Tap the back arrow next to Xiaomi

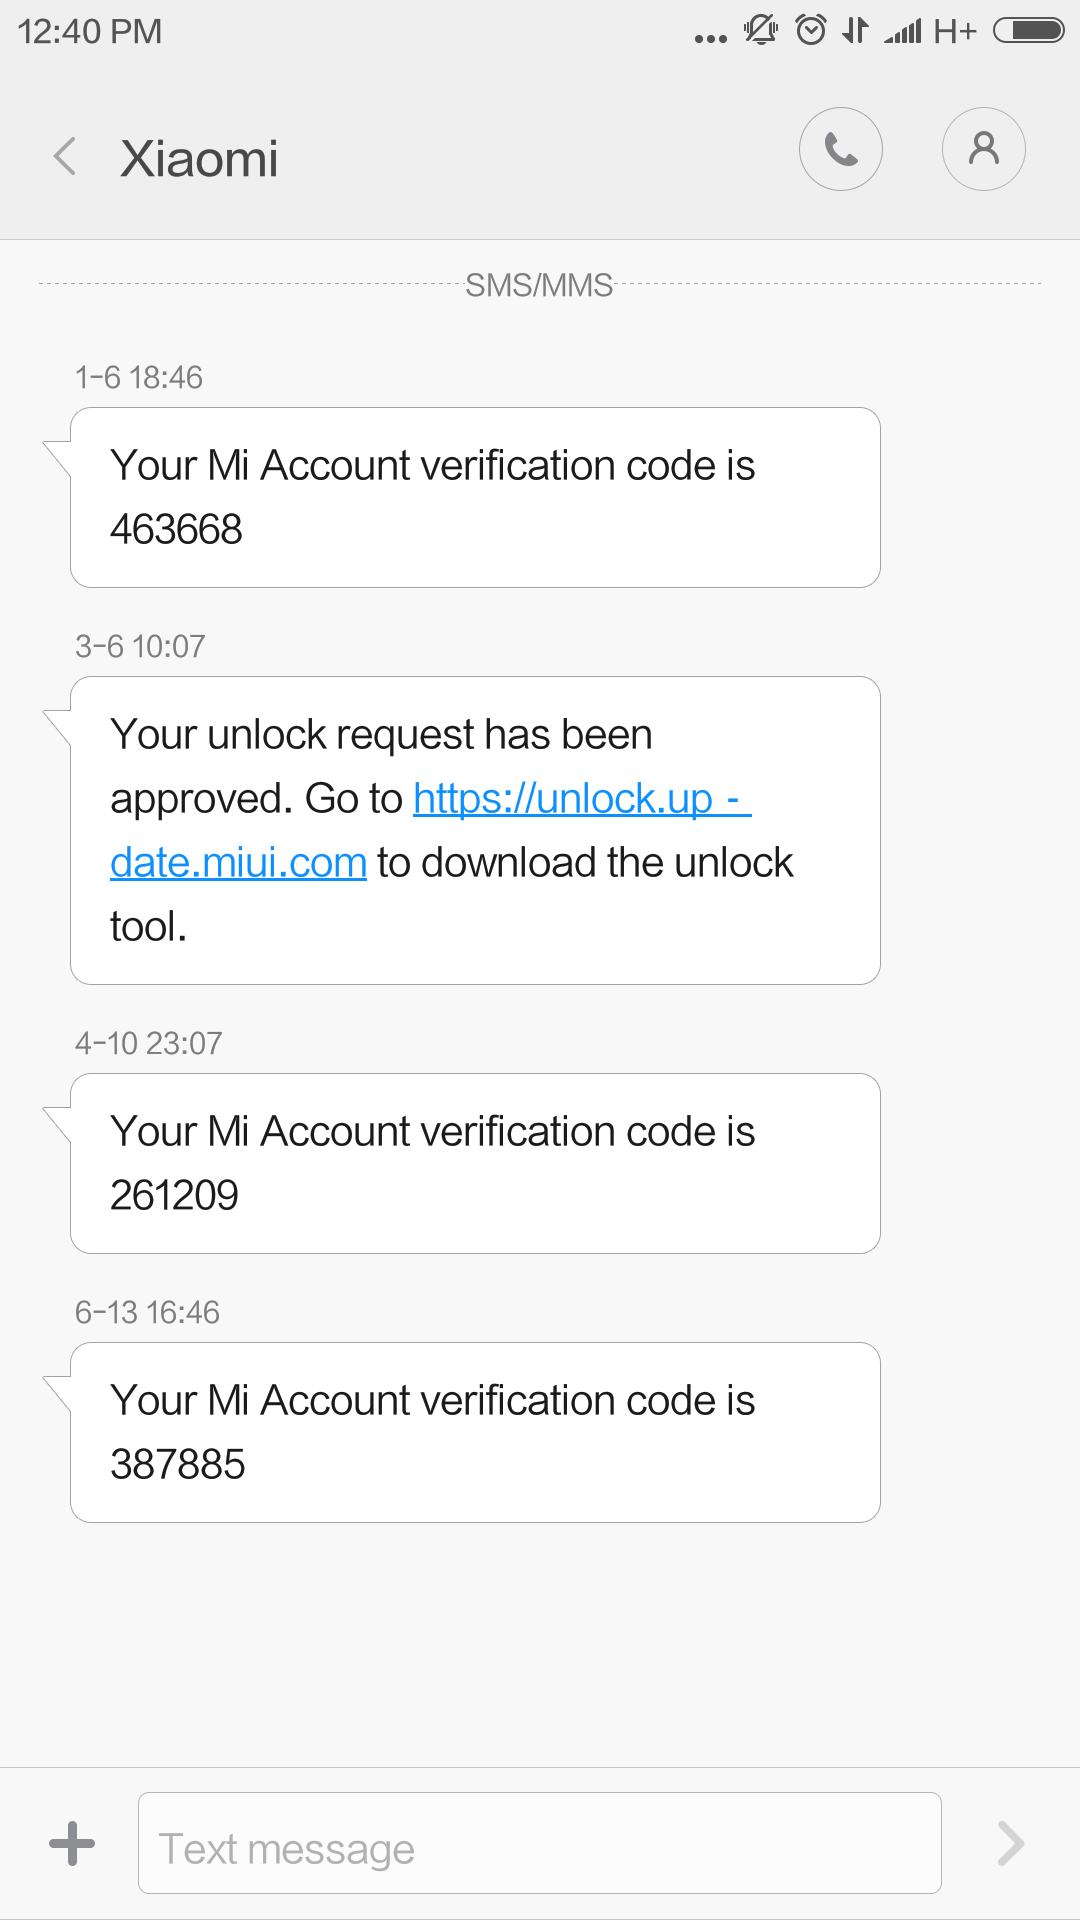coord(65,157)
